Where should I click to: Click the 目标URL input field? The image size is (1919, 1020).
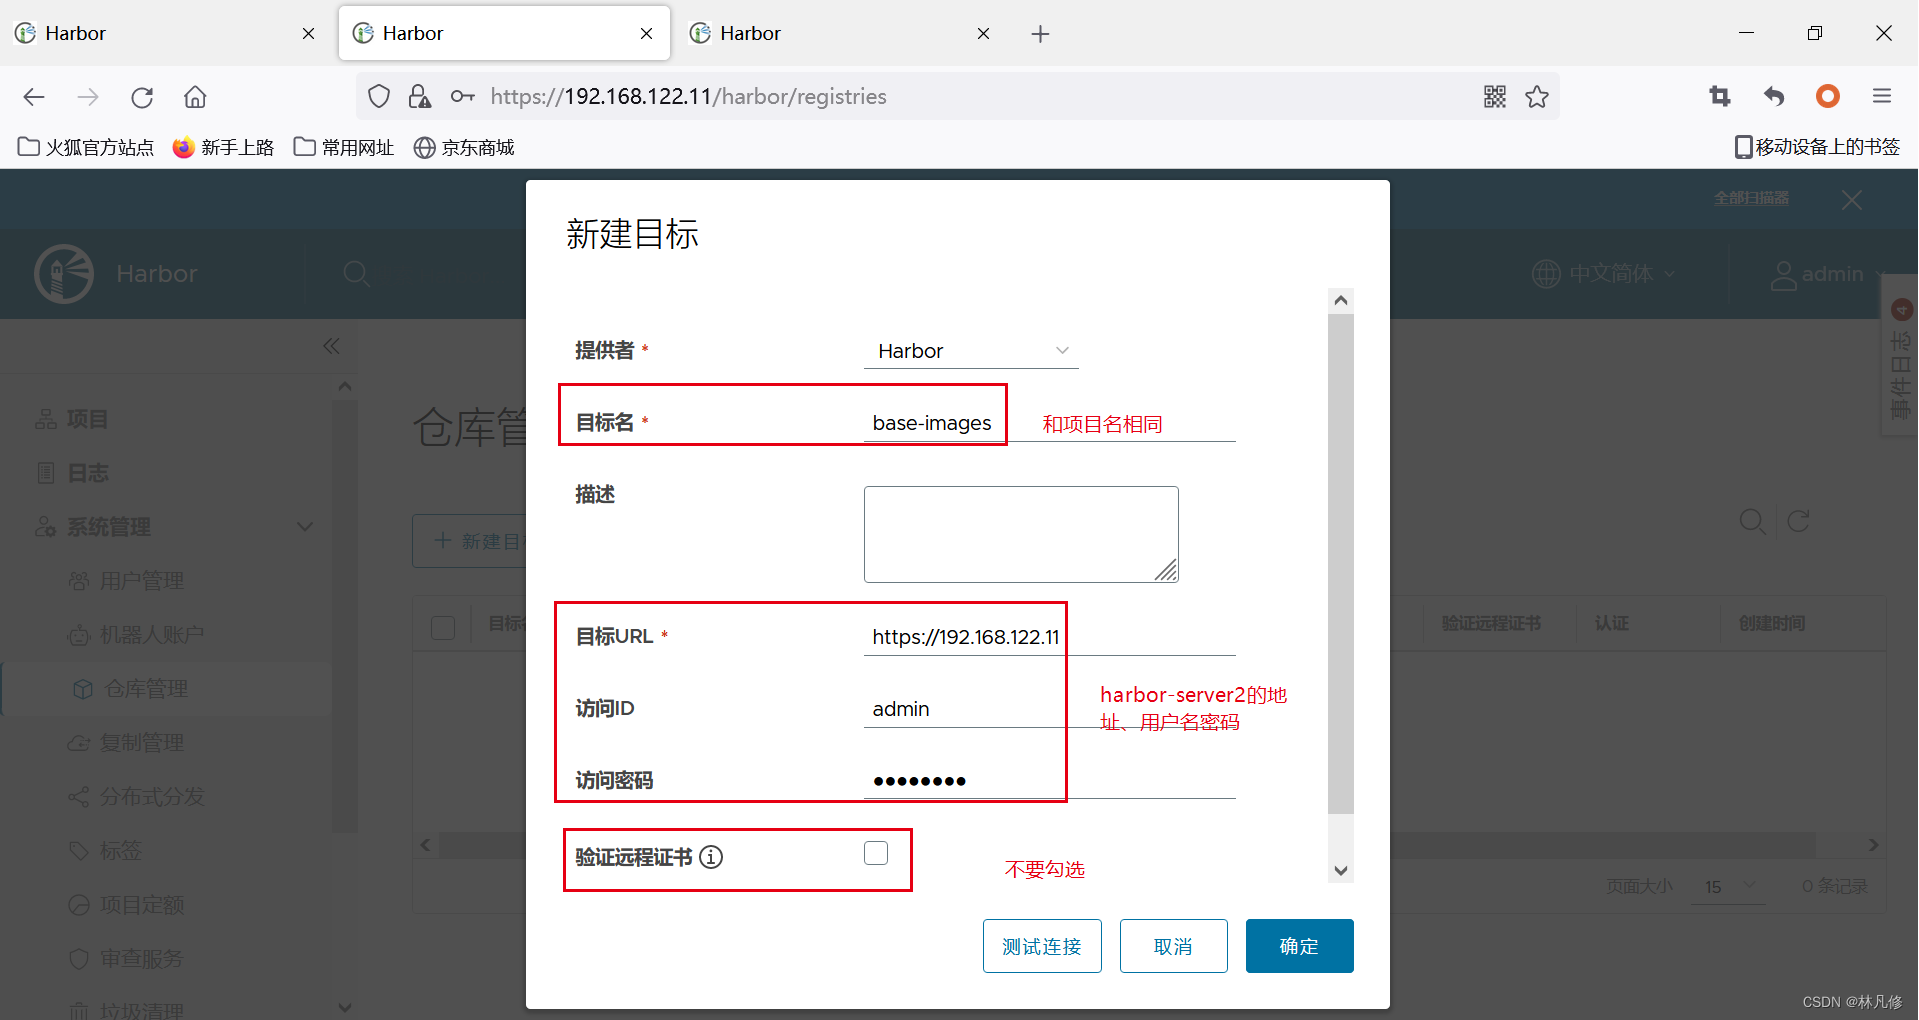pyautogui.click(x=1049, y=637)
